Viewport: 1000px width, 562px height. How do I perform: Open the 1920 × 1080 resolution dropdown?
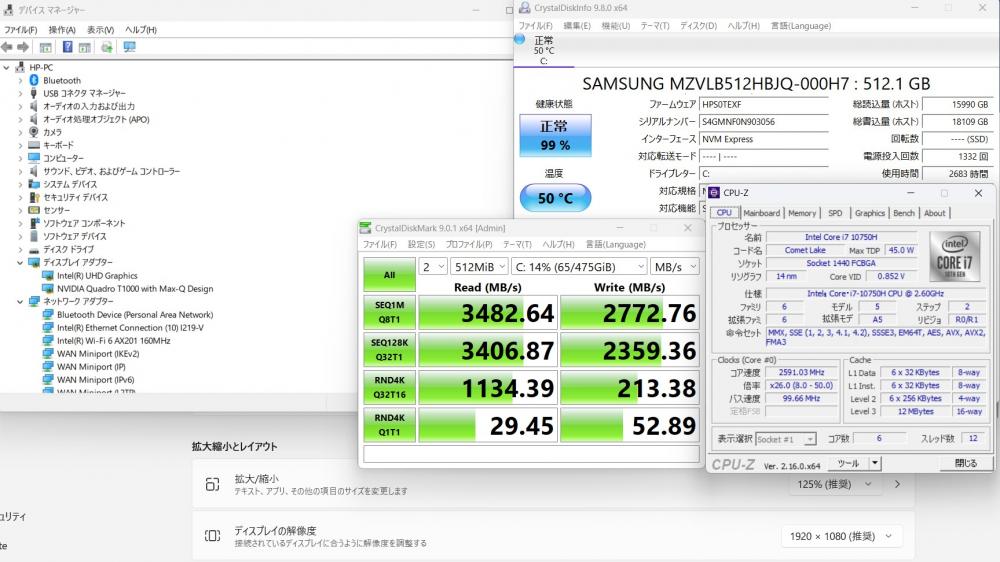coord(841,536)
